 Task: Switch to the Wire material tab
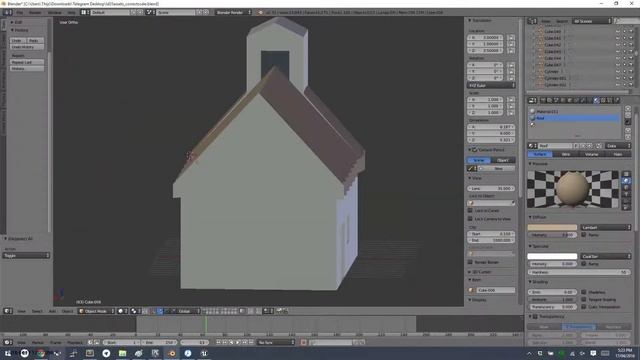[566, 154]
